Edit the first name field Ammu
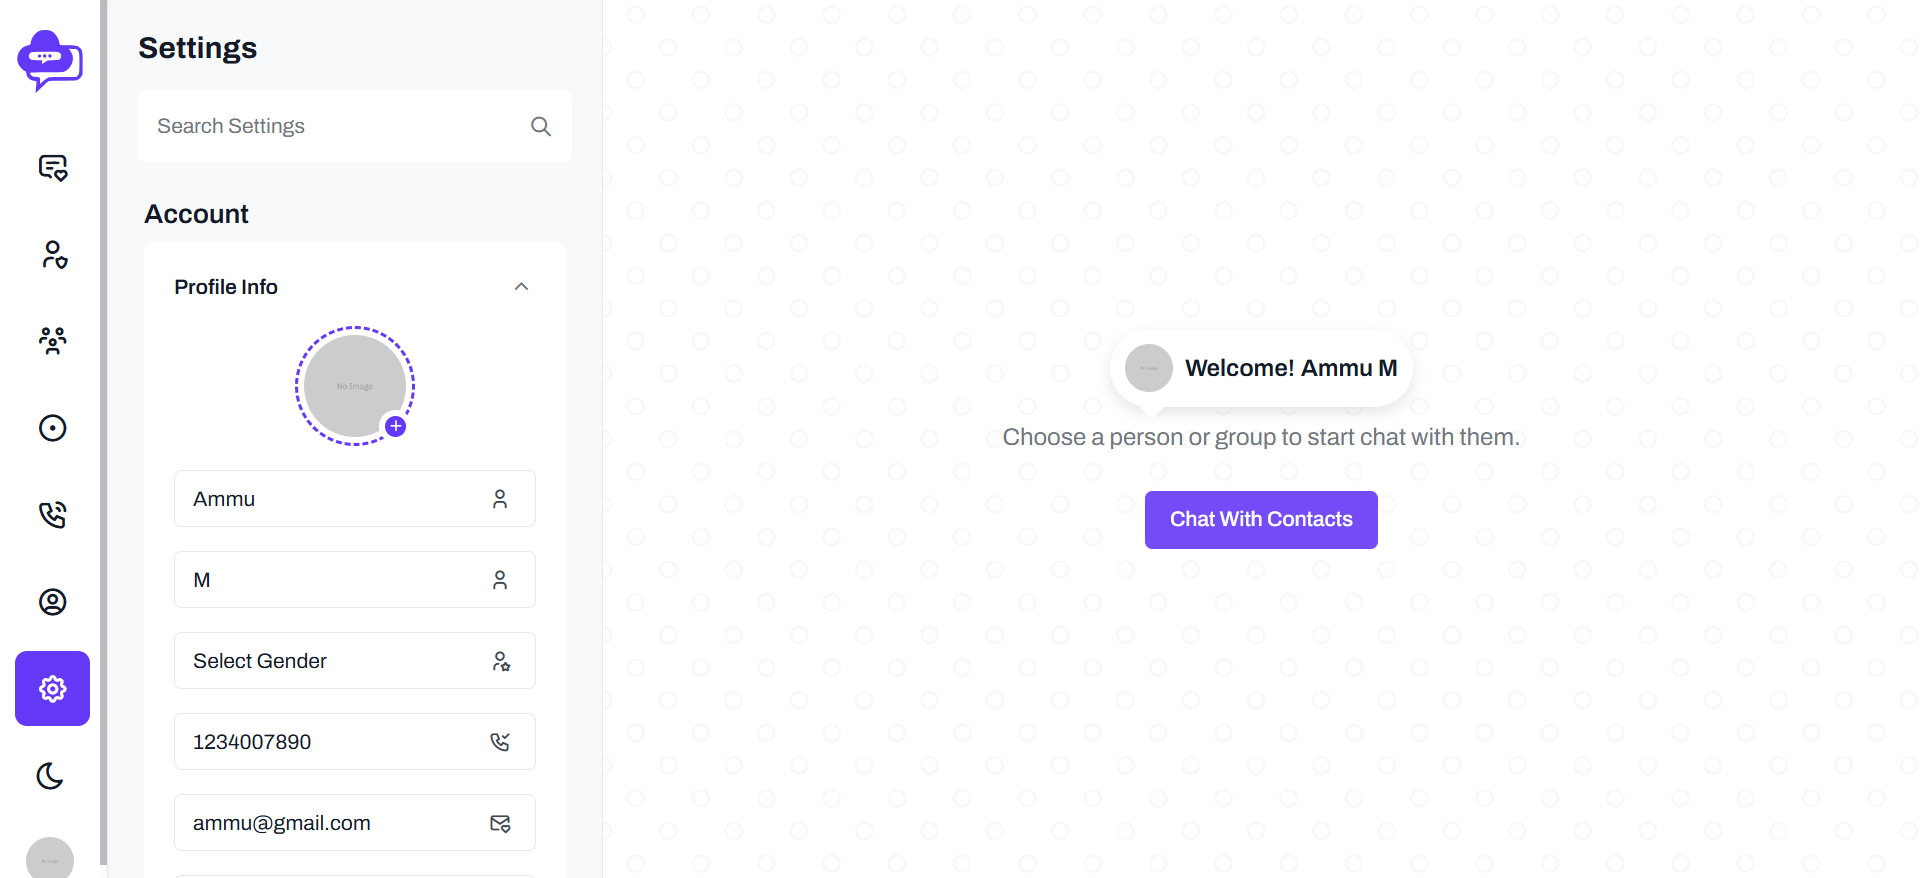Viewport: 1920px width, 878px height. pos(355,499)
